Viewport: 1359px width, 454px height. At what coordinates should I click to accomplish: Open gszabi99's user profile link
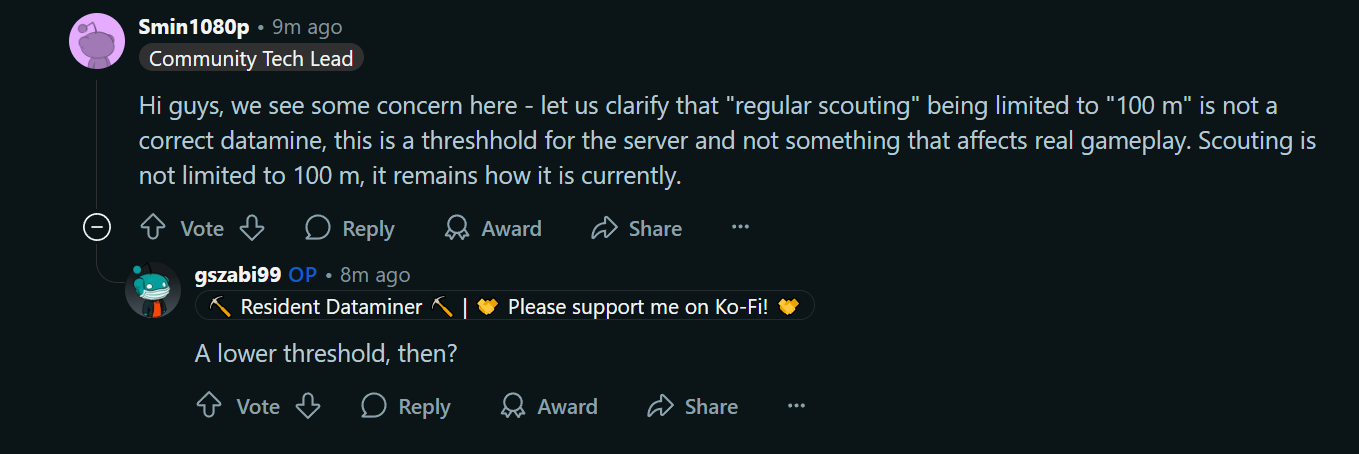coord(238,275)
